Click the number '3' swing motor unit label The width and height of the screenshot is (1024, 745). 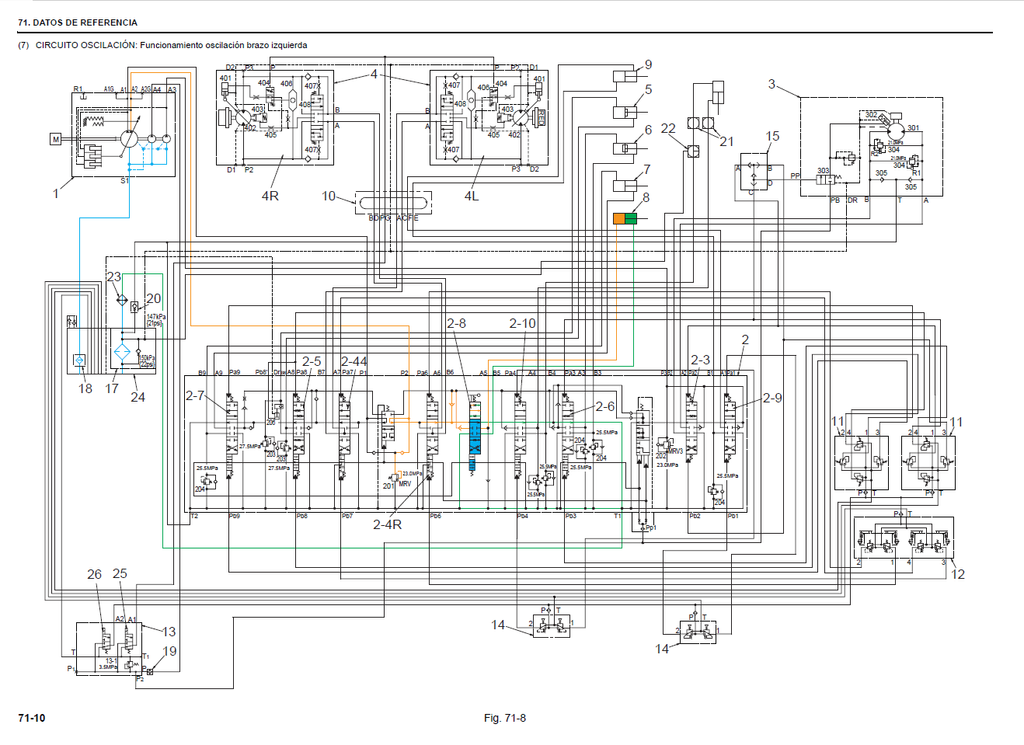point(772,84)
